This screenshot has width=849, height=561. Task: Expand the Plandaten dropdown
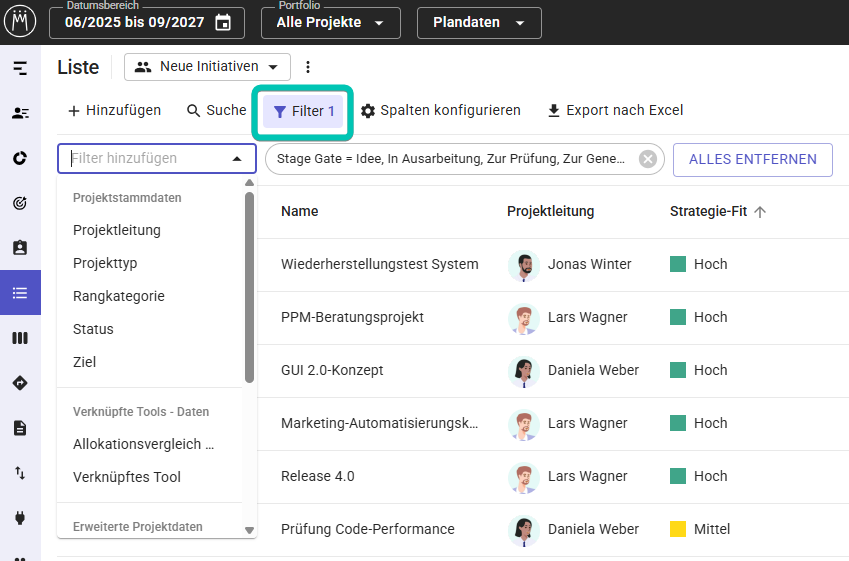coord(479,22)
